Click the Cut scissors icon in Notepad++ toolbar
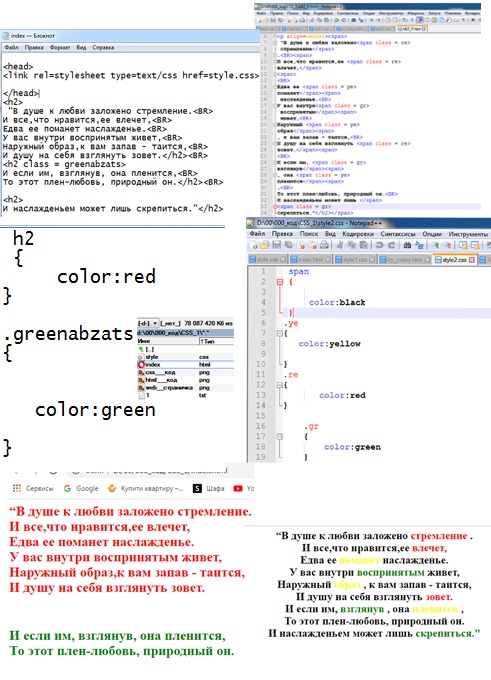 [340, 245]
